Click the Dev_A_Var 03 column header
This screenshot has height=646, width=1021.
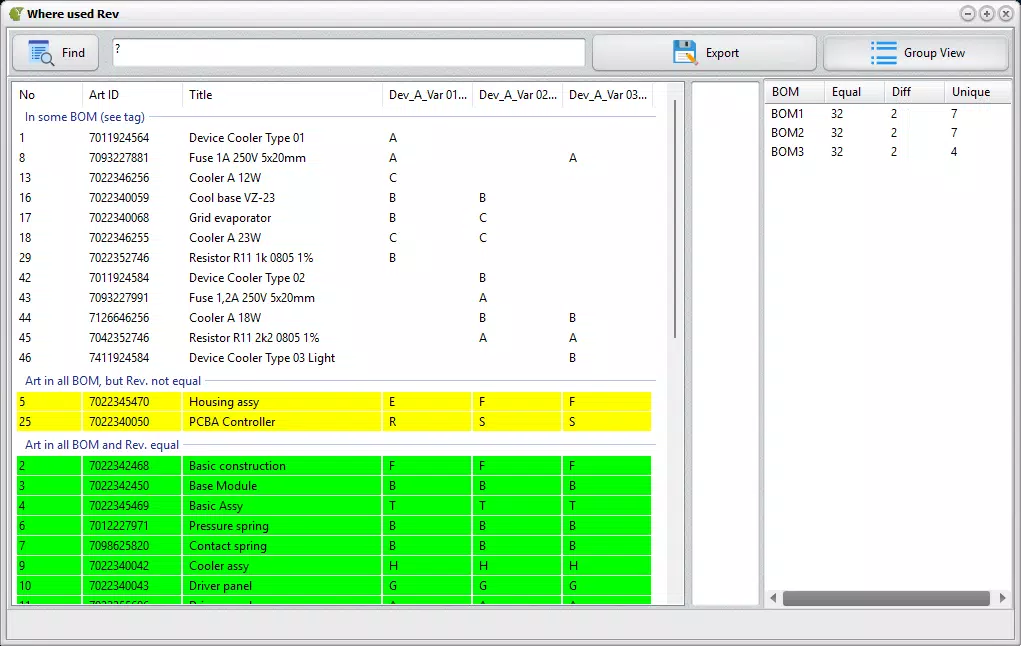[607, 94]
